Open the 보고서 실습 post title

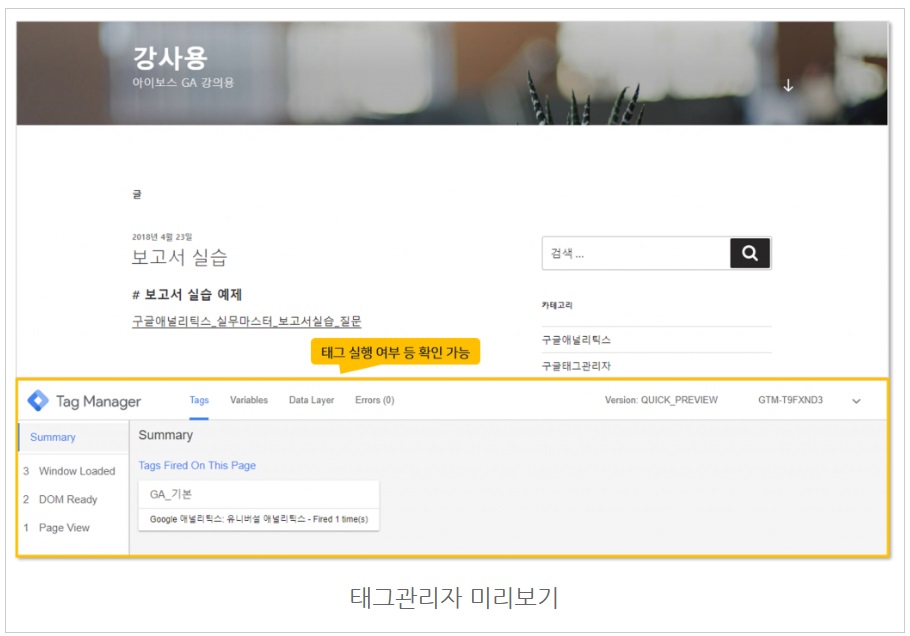(x=179, y=257)
